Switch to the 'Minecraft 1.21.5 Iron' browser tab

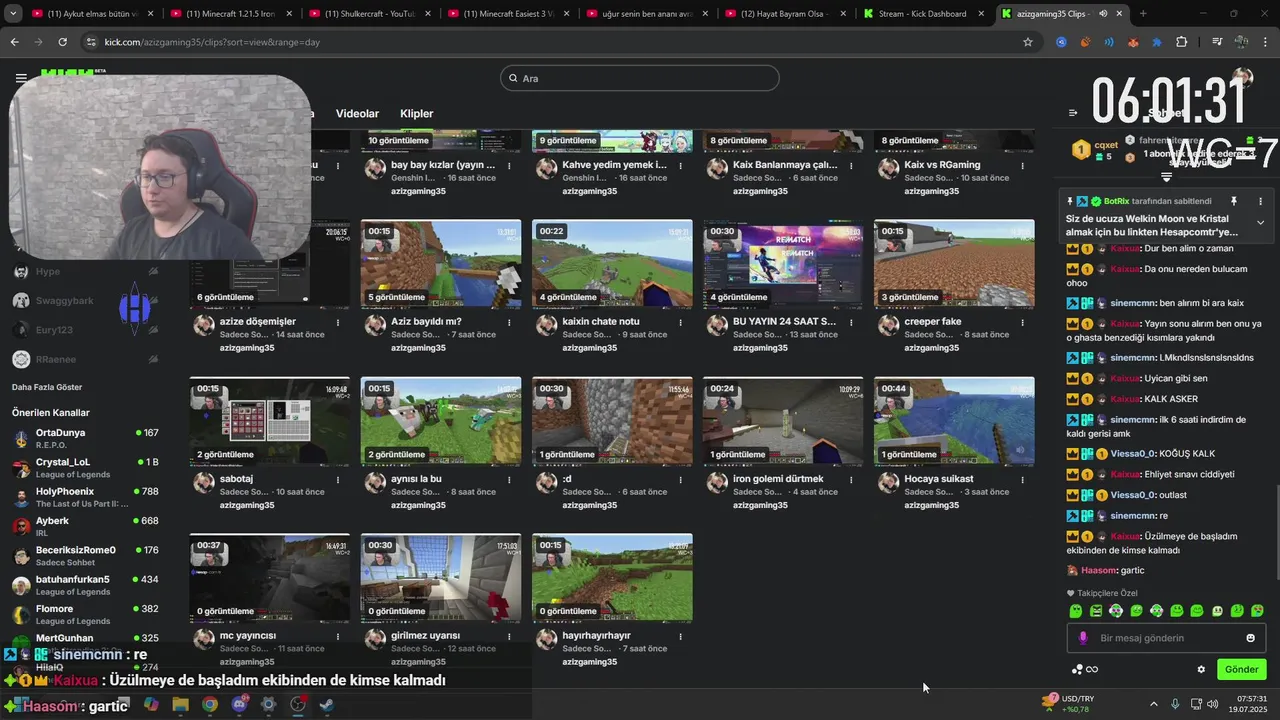click(230, 14)
